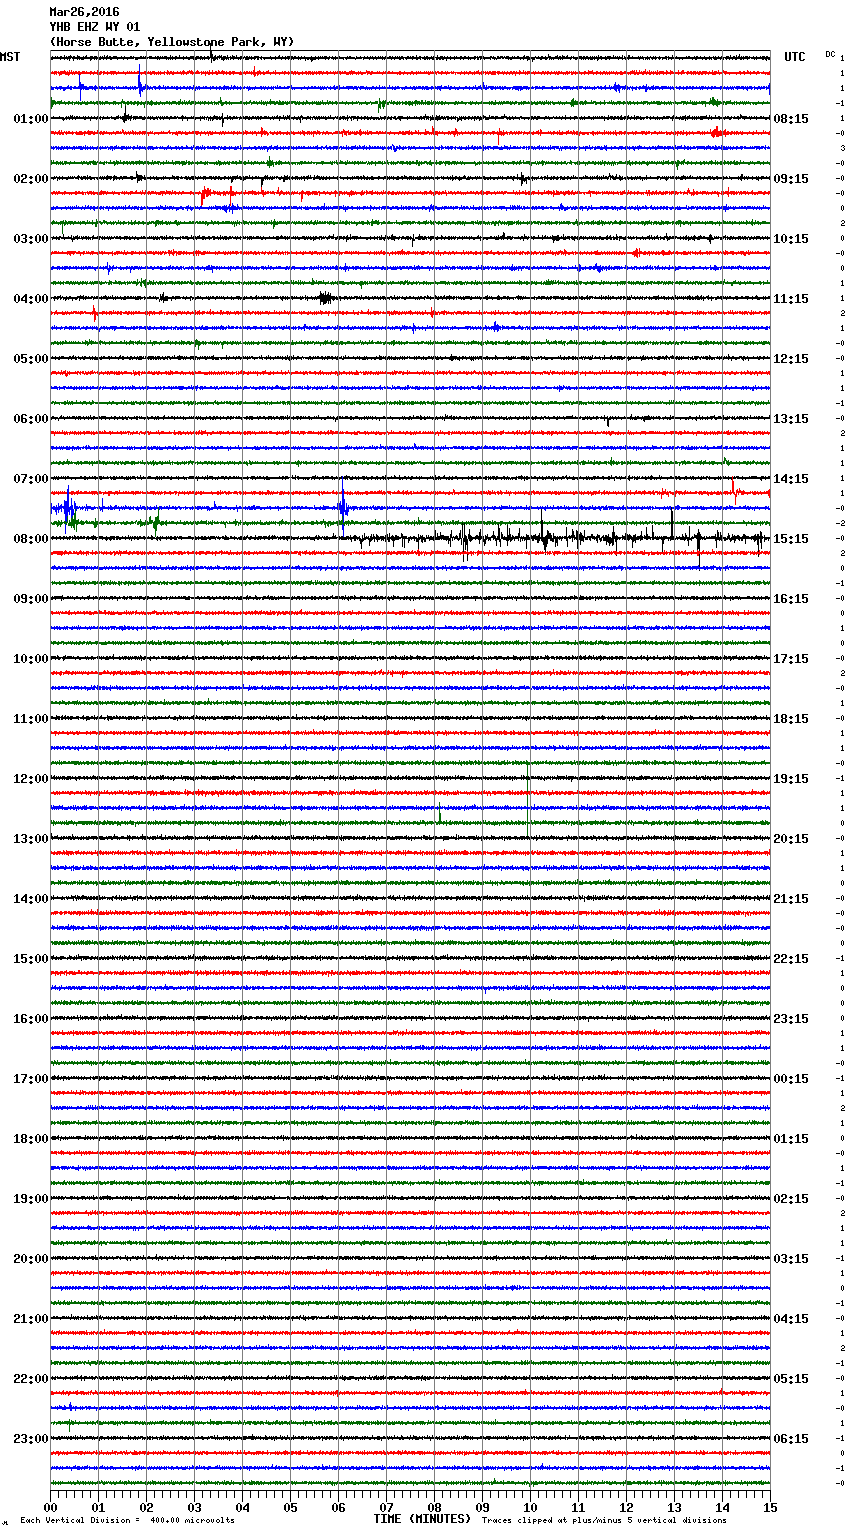Click the 11:15 UTC row label
The image size is (850, 1534).
coord(791,299)
